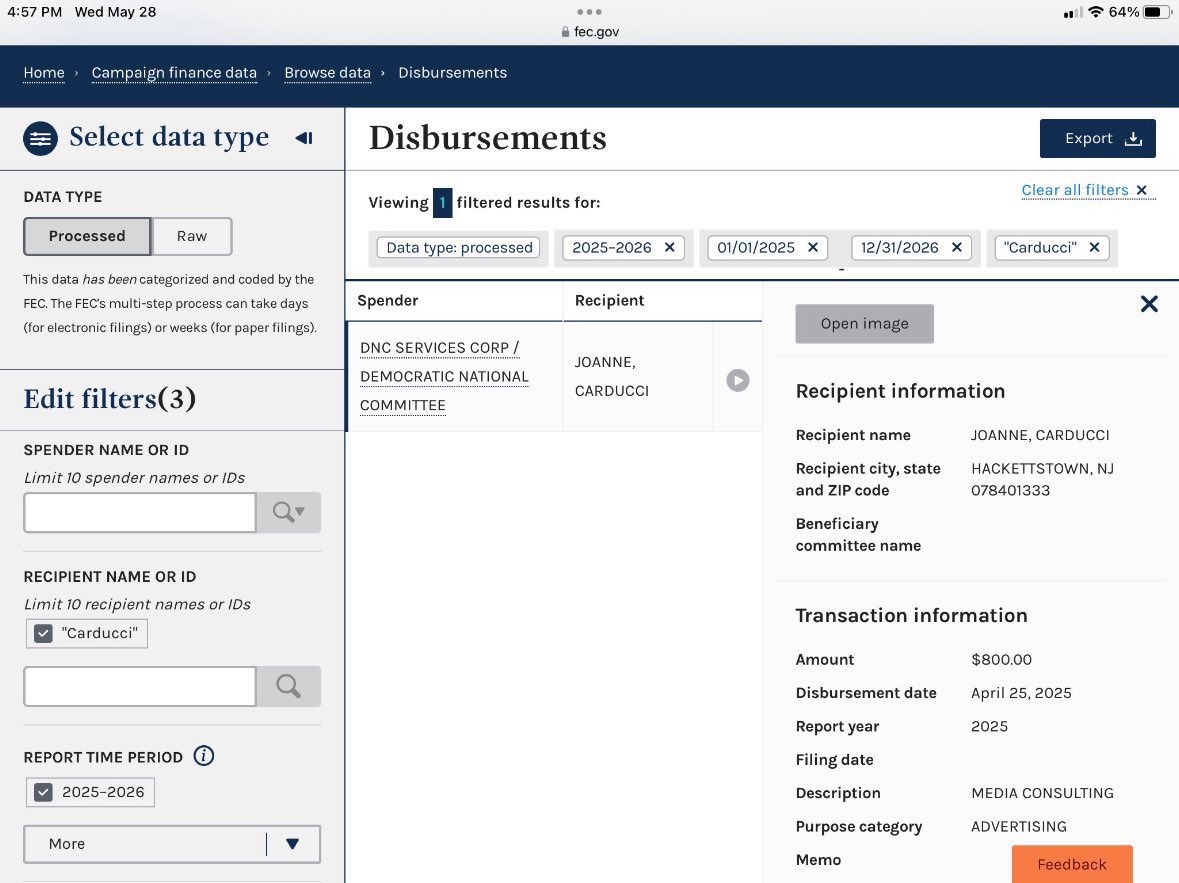Click the ADVERTISING purpose category value
The image size is (1179, 883).
click(x=1019, y=827)
